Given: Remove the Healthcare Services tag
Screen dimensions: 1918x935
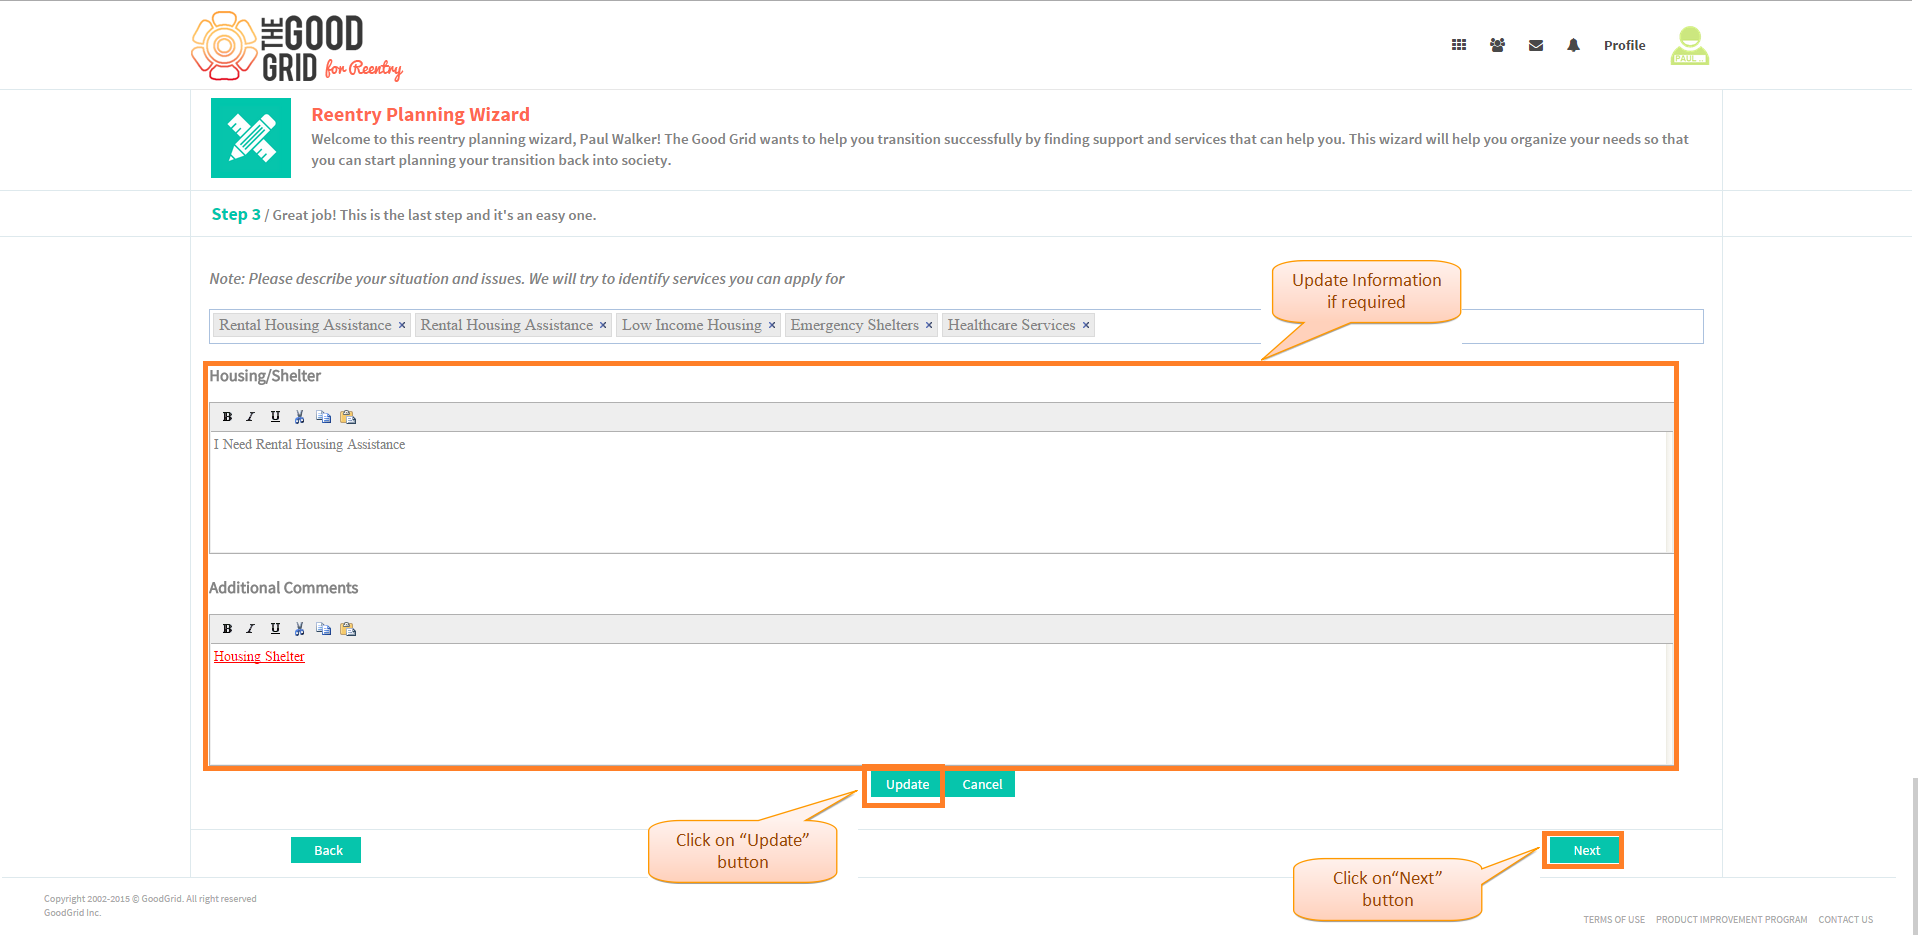Looking at the screenshot, I should pos(1086,325).
